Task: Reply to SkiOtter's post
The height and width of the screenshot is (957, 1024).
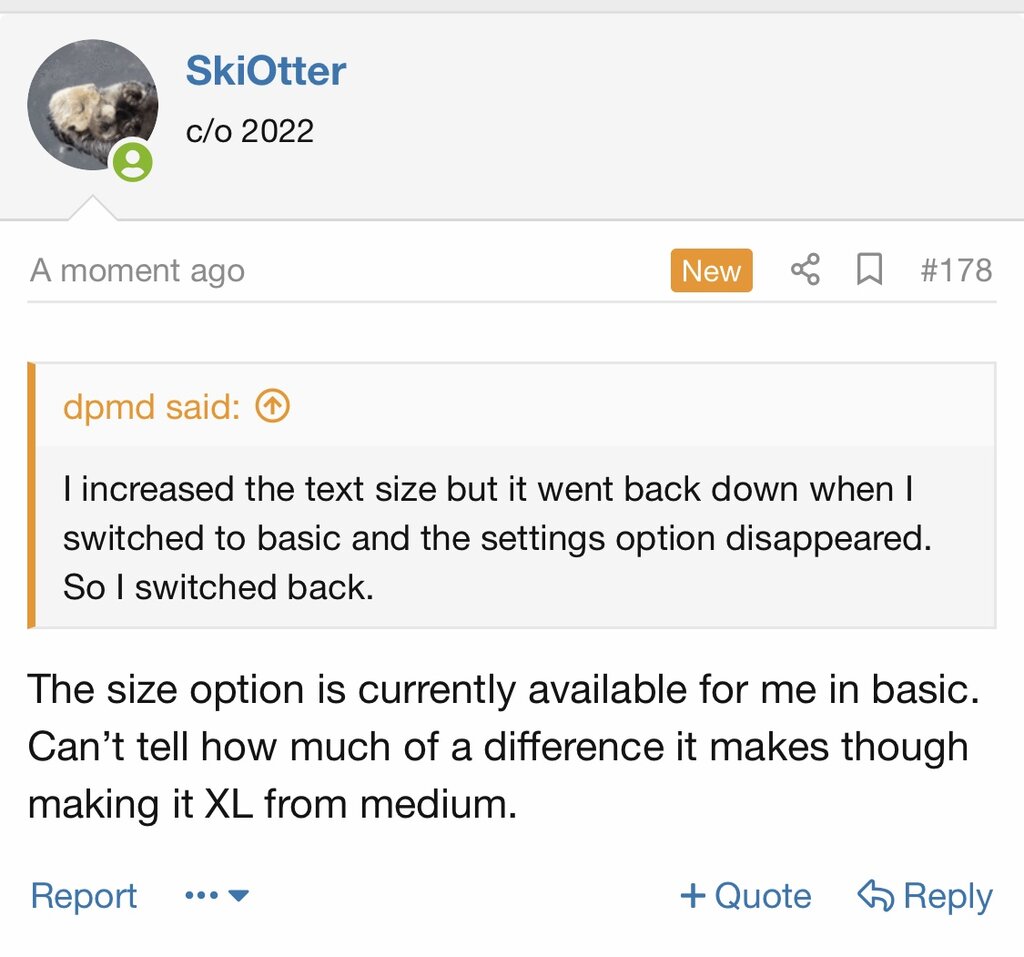Action: point(946,896)
